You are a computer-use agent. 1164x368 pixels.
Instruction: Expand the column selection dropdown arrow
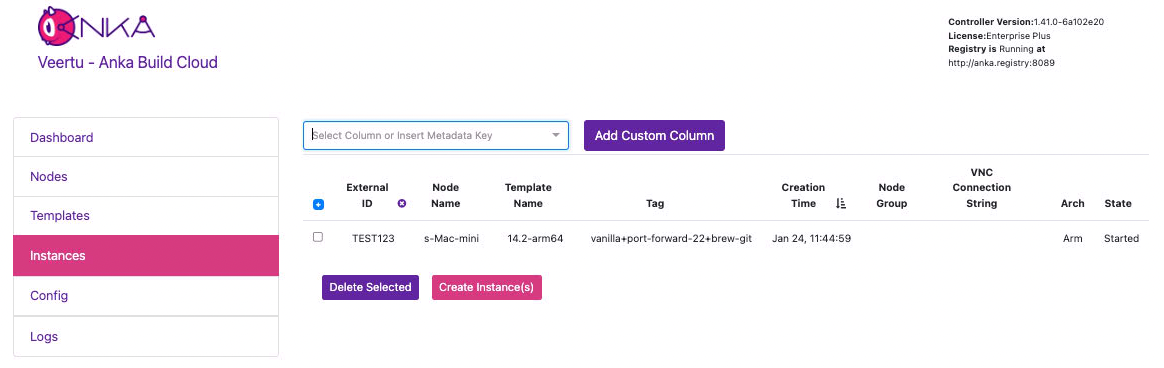tap(555, 136)
